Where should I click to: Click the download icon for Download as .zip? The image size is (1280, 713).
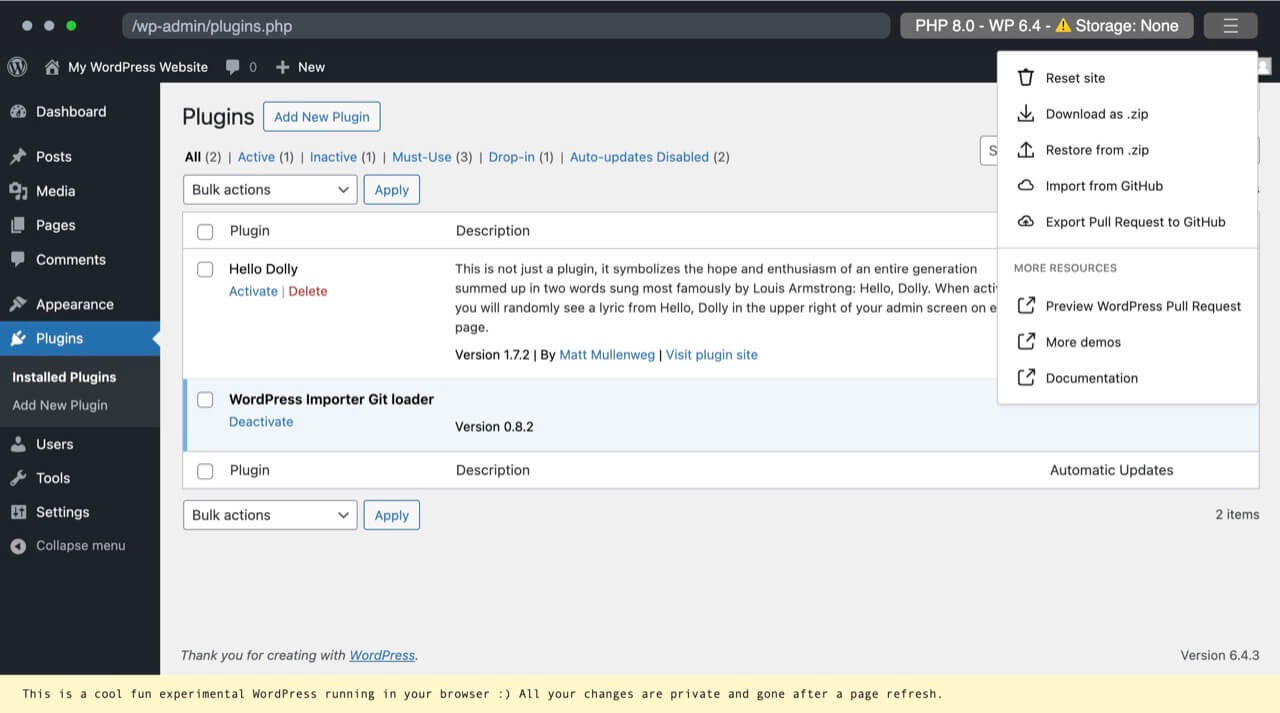click(1025, 113)
